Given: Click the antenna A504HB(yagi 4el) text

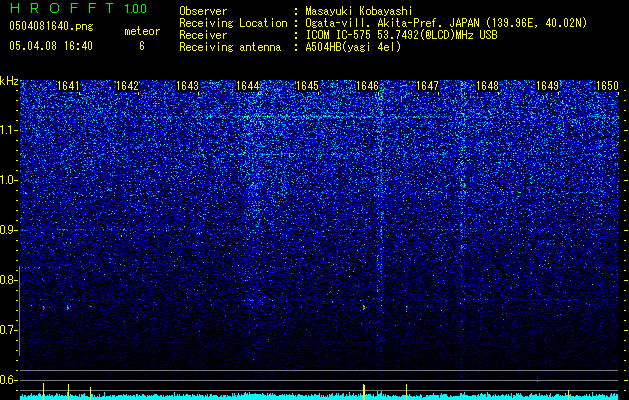Looking at the screenshot, I should pyautogui.click(x=353, y=47).
